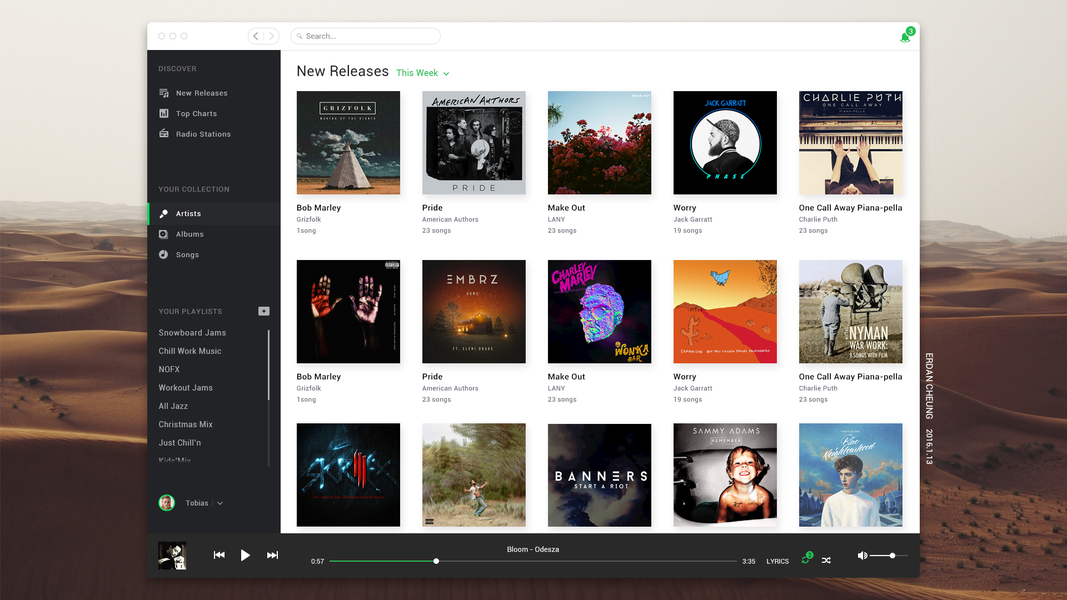Viewport: 1067px width, 600px height.
Task: Open the This Week dropdown
Action: (x=423, y=73)
